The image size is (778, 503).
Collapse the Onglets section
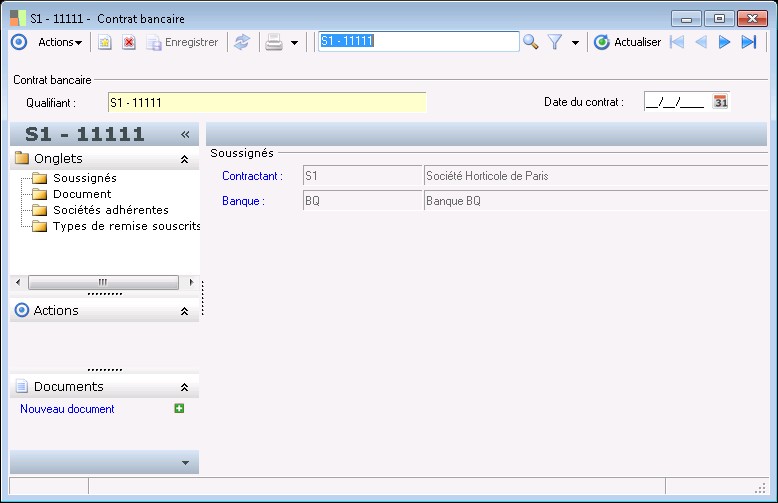(x=184, y=159)
